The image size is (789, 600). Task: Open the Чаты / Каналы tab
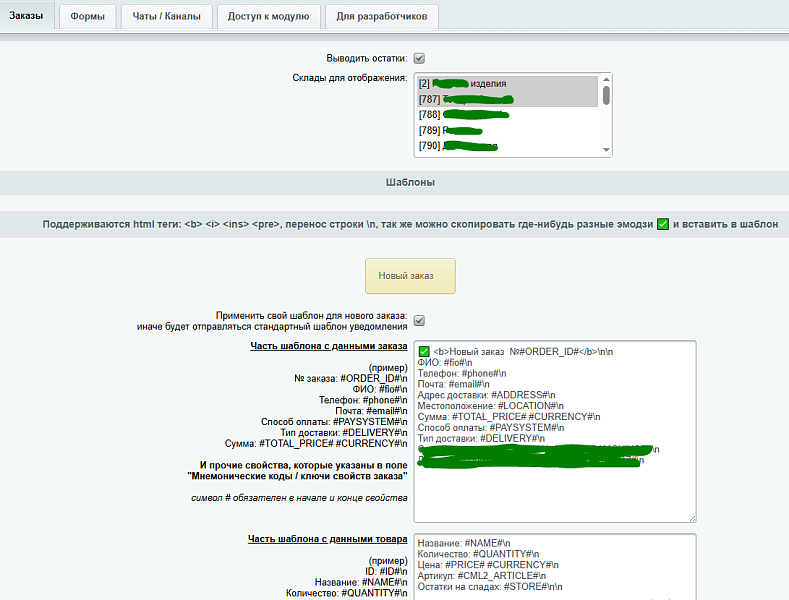click(x=167, y=17)
